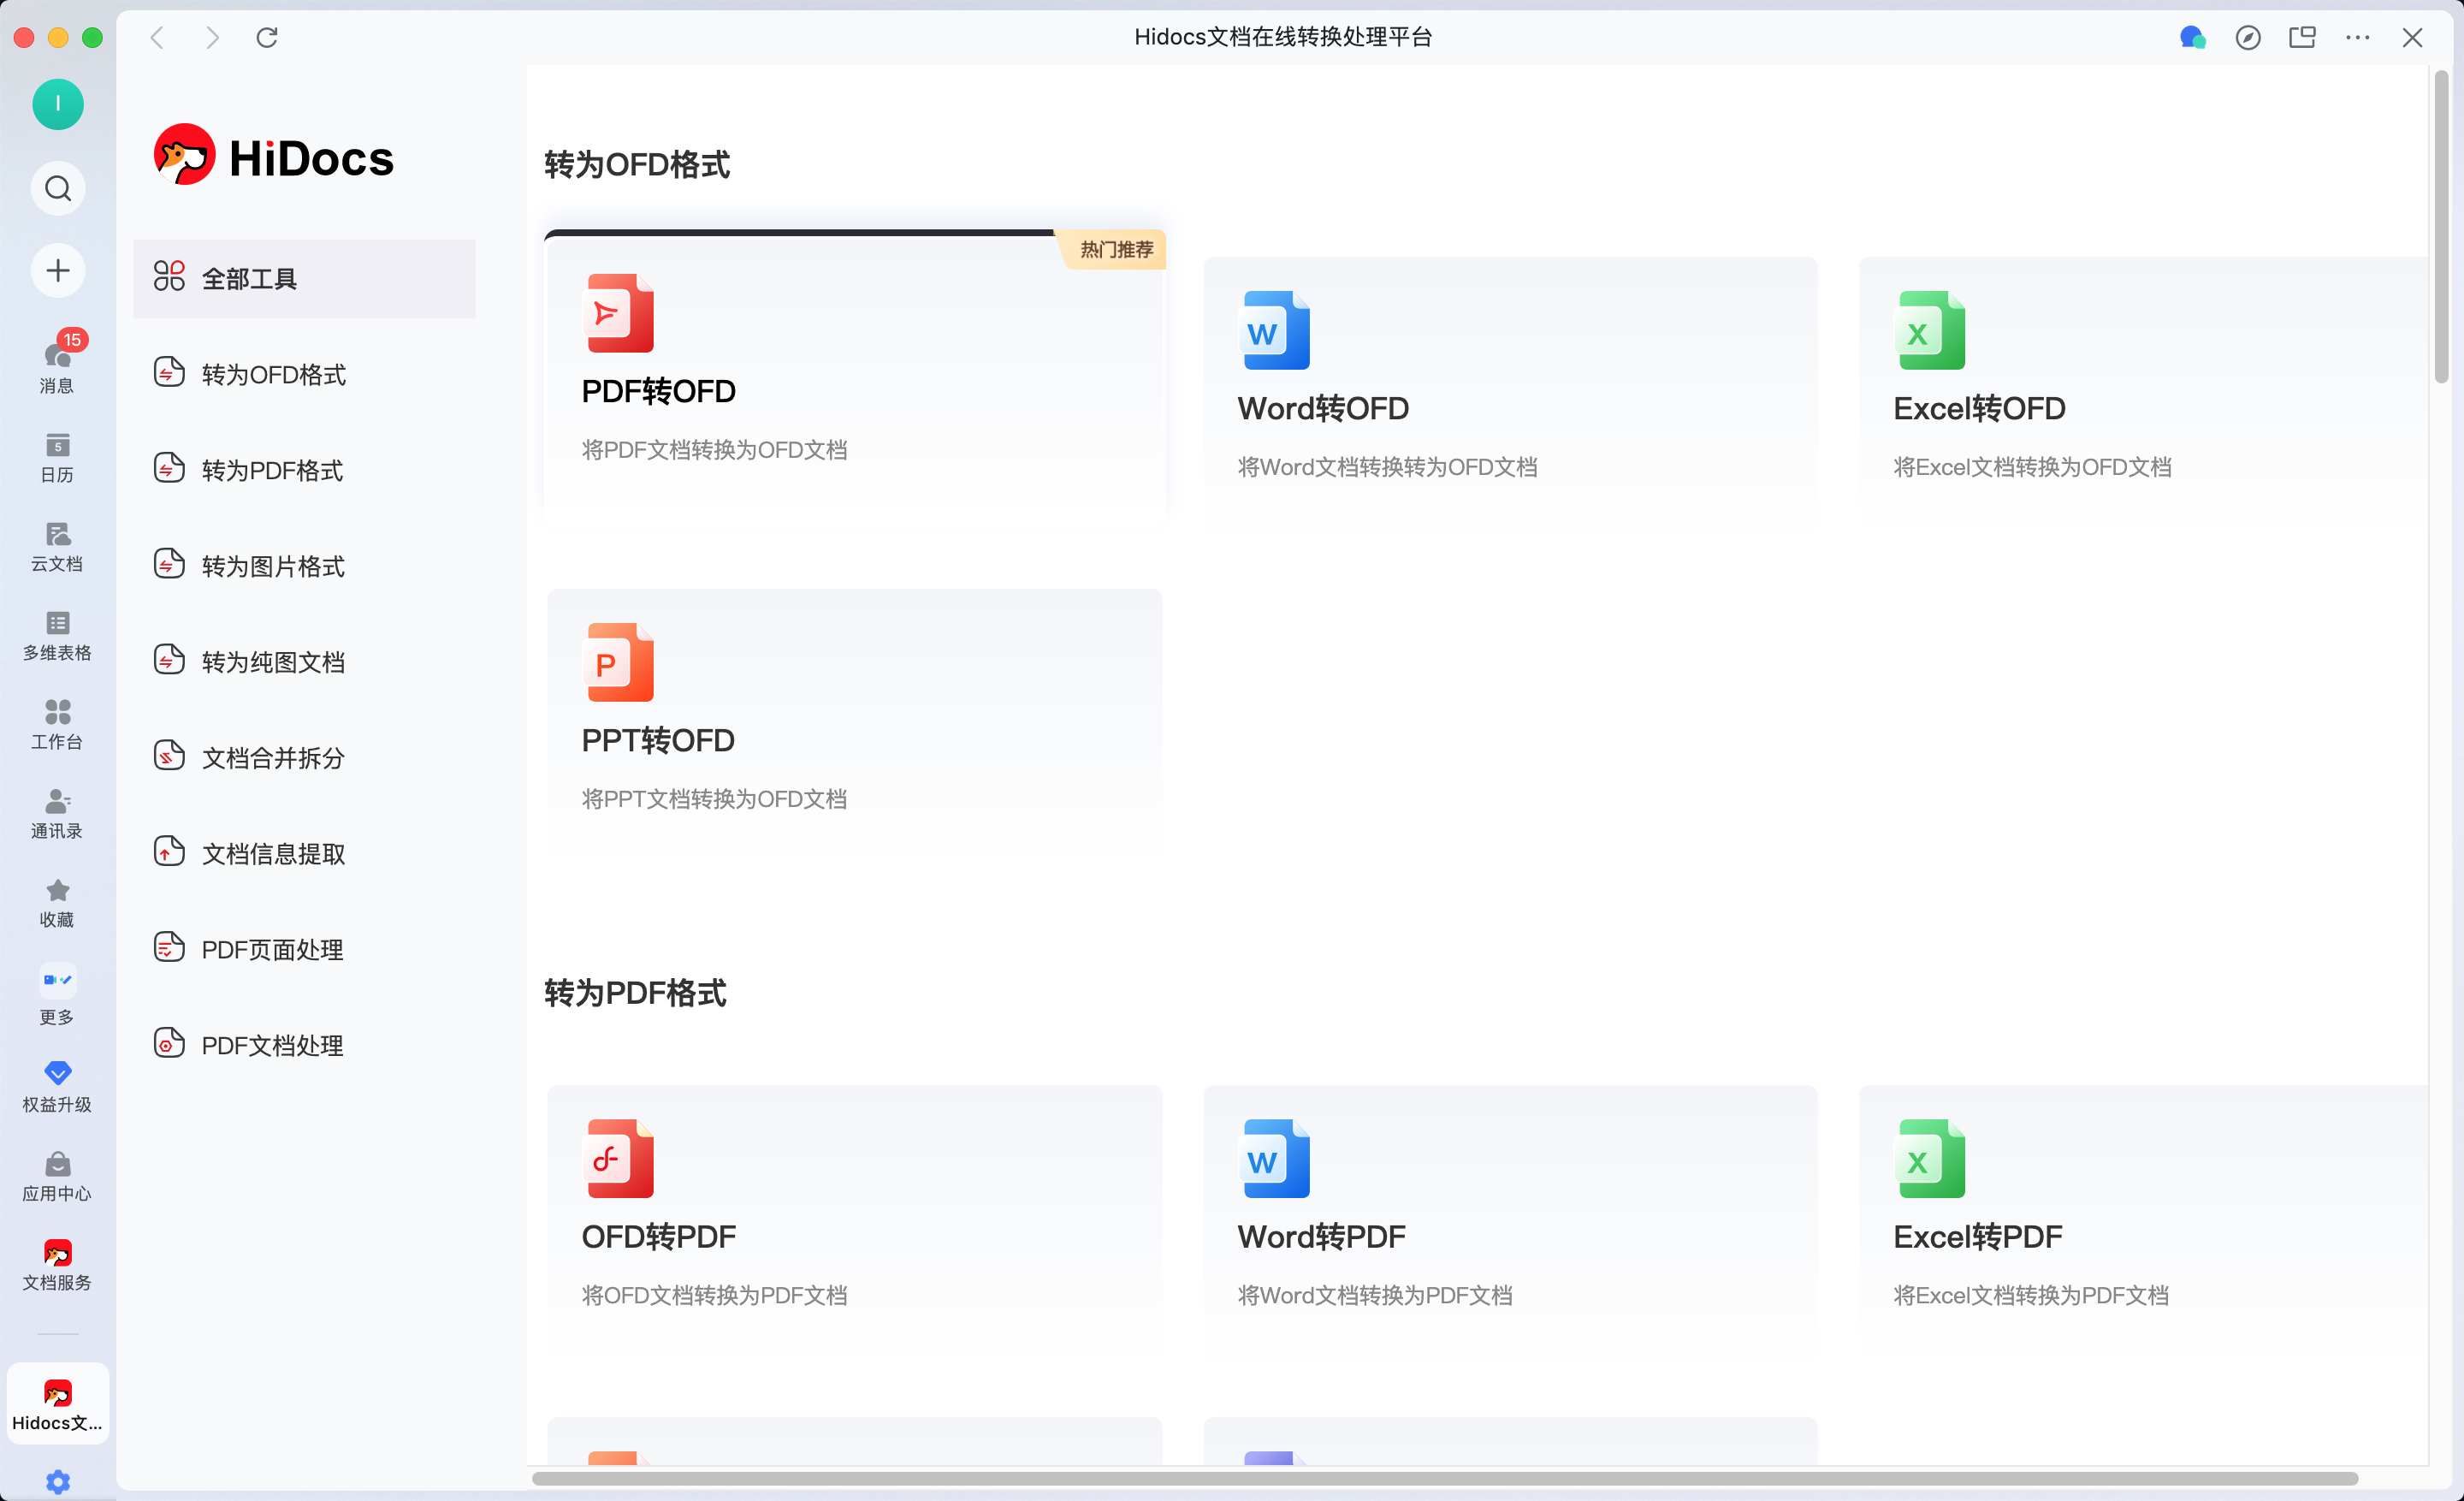Click the 转为OFD格式 section heading

(x=637, y=165)
